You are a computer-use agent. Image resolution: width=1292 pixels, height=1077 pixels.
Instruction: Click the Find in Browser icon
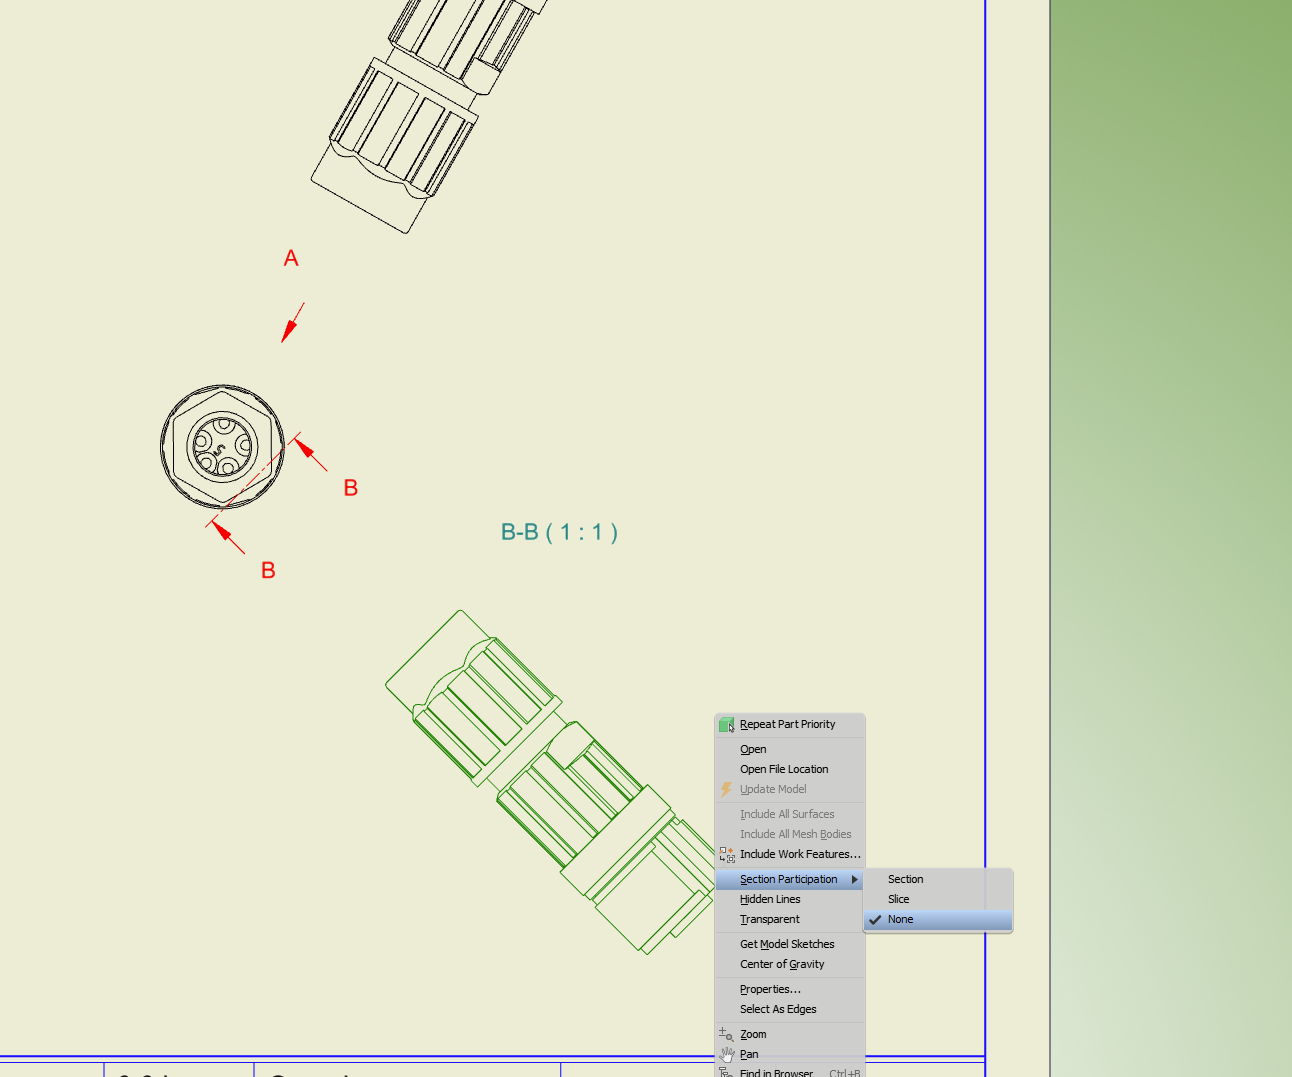click(x=726, y=1072)
